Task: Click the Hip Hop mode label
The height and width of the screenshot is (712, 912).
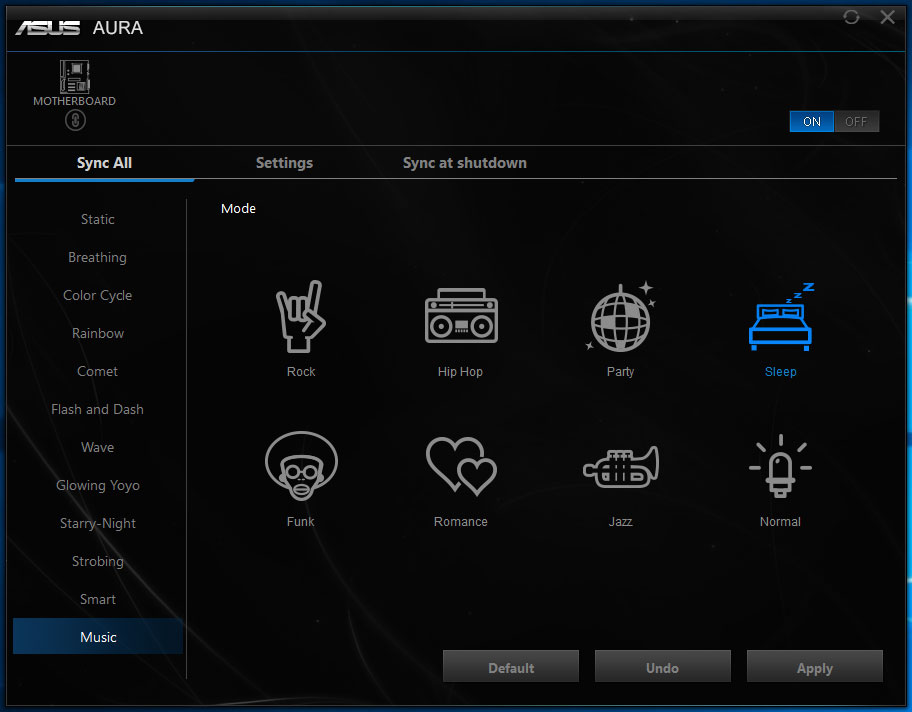Action: [460, 372]
